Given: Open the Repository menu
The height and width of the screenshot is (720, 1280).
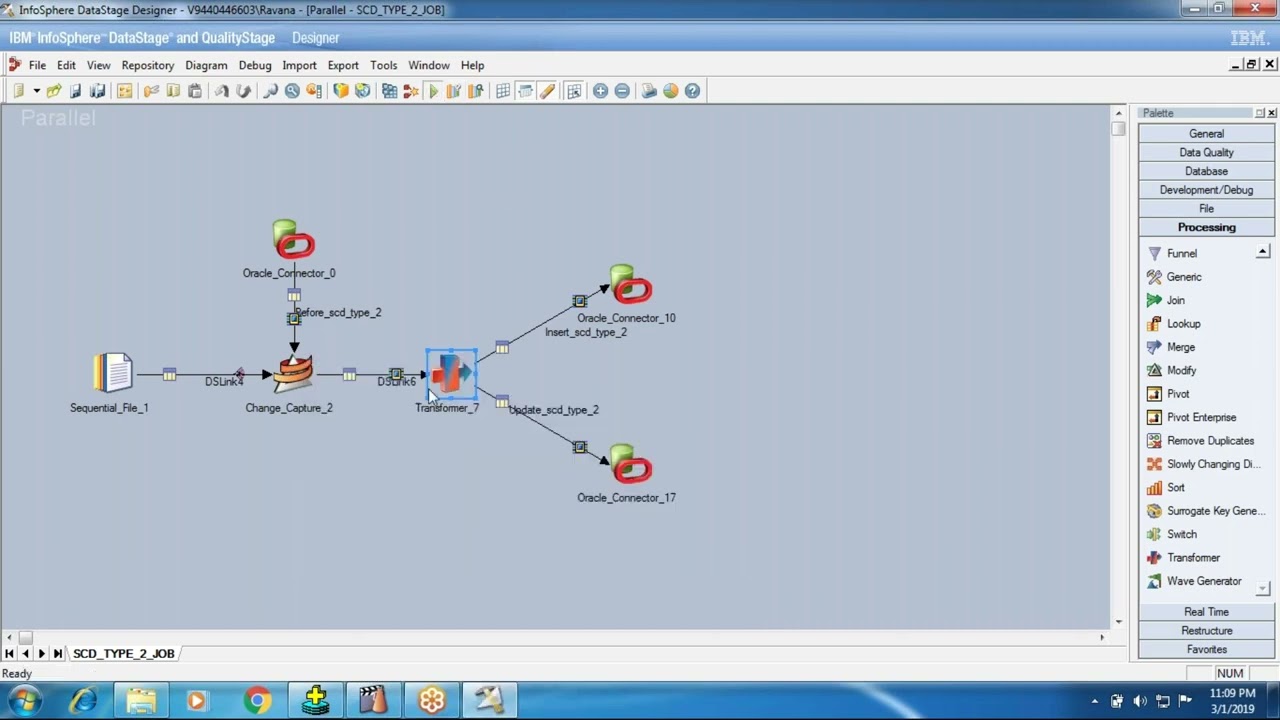Looking at the screenshot, I should click(147, 65).
